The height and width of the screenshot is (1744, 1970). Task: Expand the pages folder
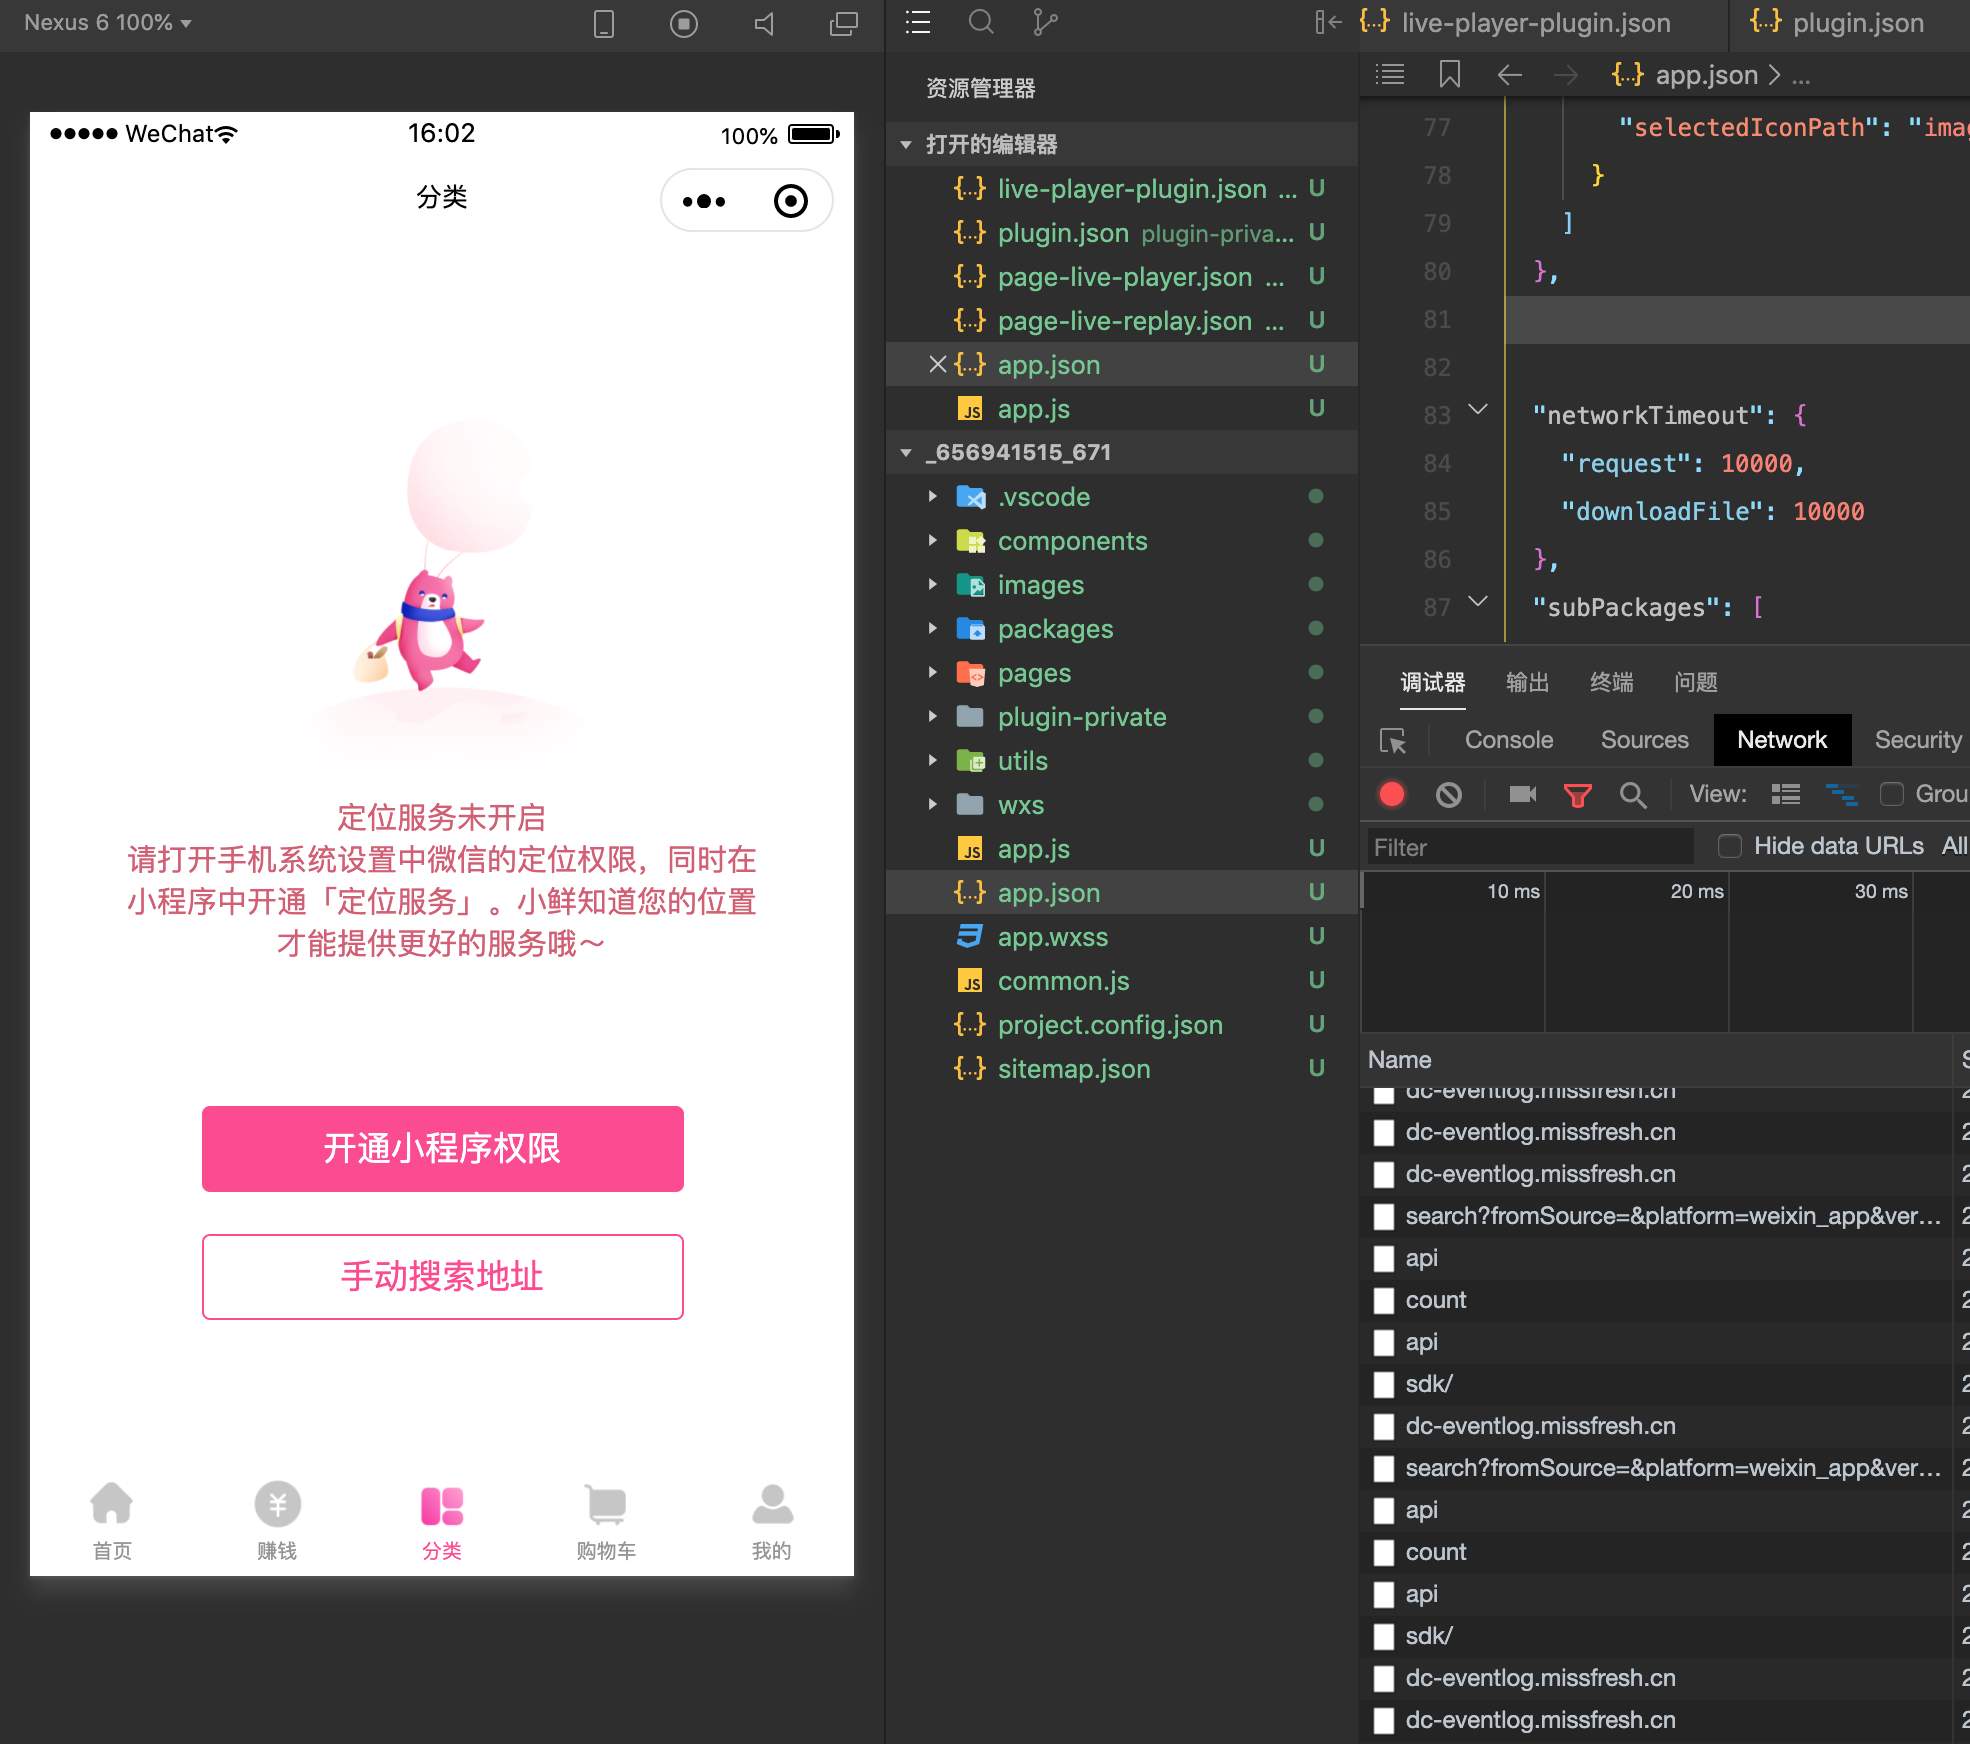932,673
